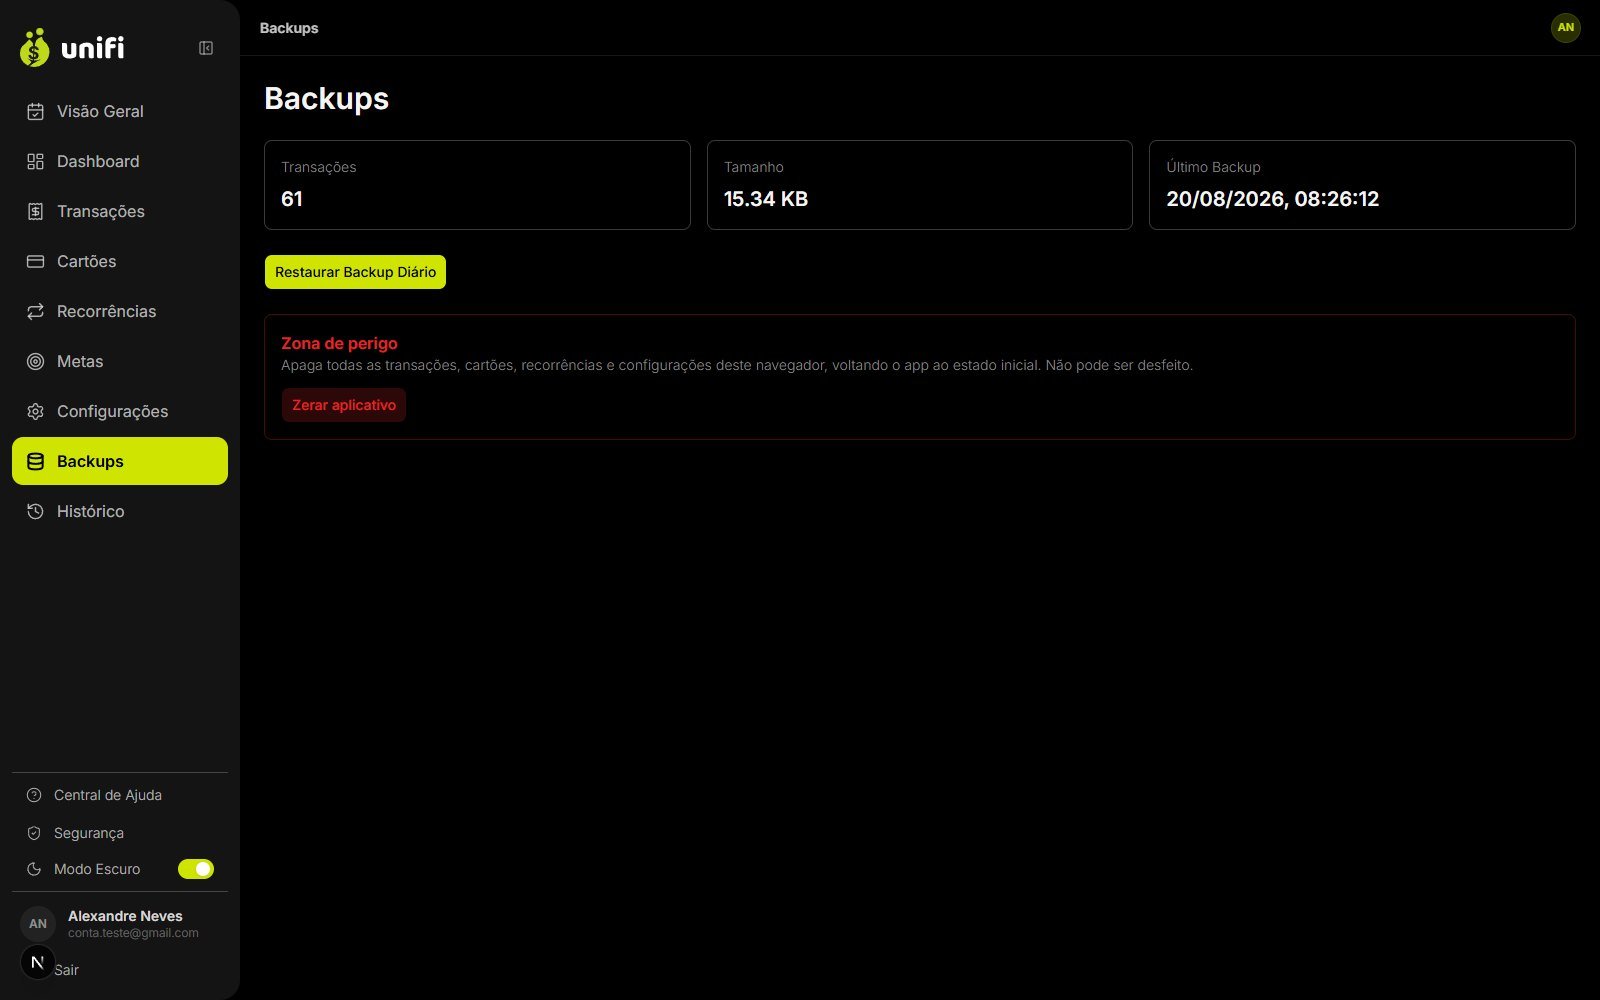Click the Metas target icon

coord(35,361)
